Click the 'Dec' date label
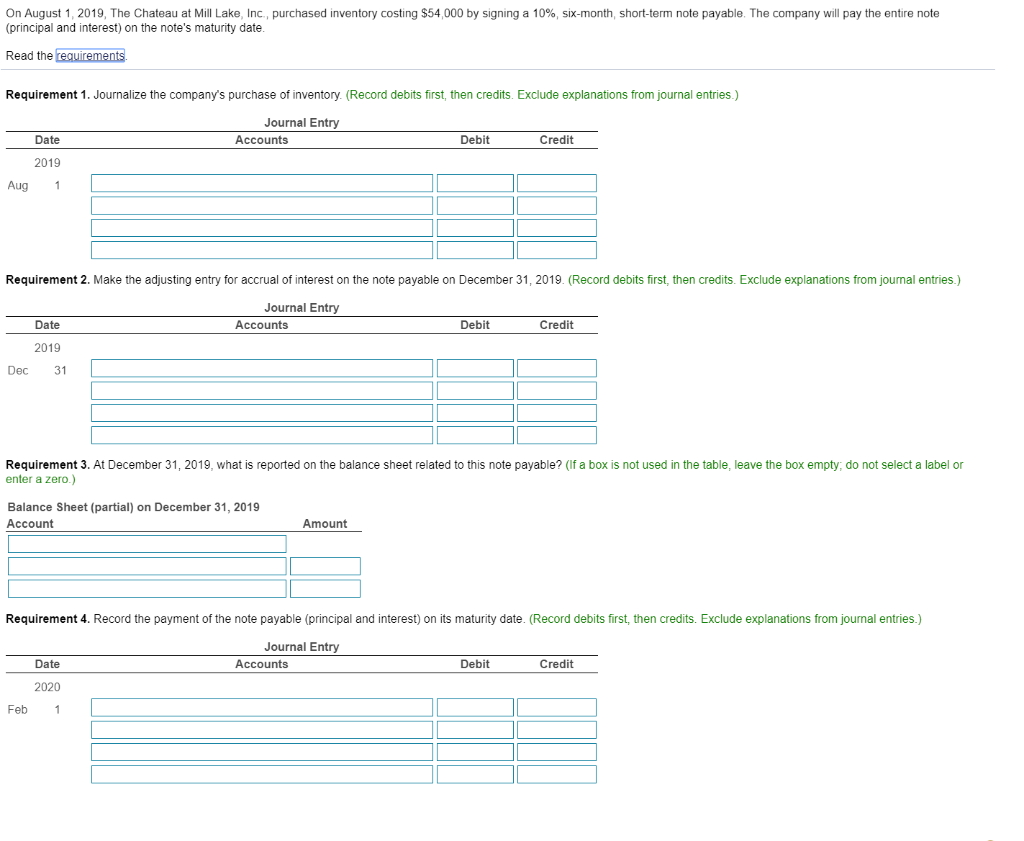 point(18,370)
